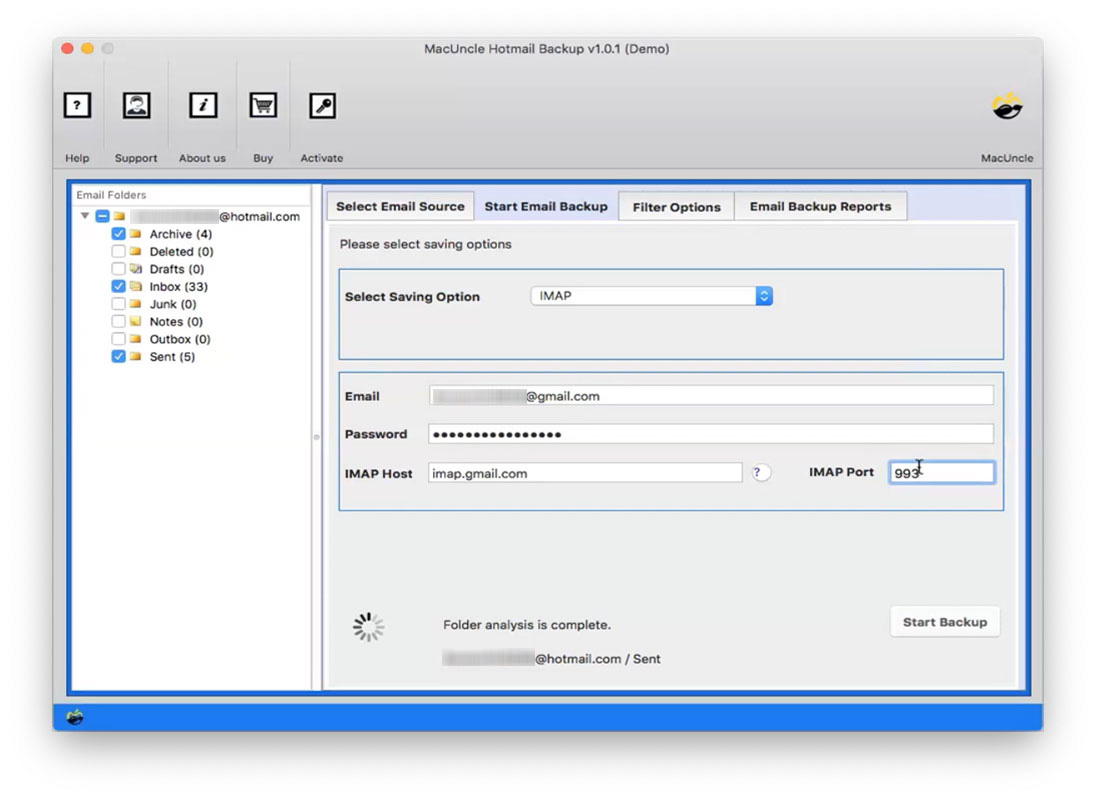Open IMAP Host help via circled question mark
The height and width of the screenshot is (799, 1096).
coord(761,472)
